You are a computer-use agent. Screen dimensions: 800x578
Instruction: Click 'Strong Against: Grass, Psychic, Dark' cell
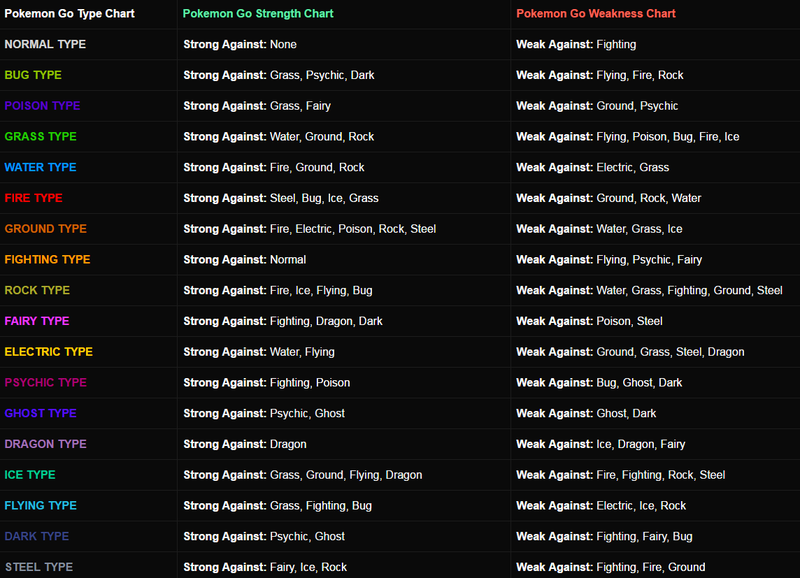tap(279, 75)
